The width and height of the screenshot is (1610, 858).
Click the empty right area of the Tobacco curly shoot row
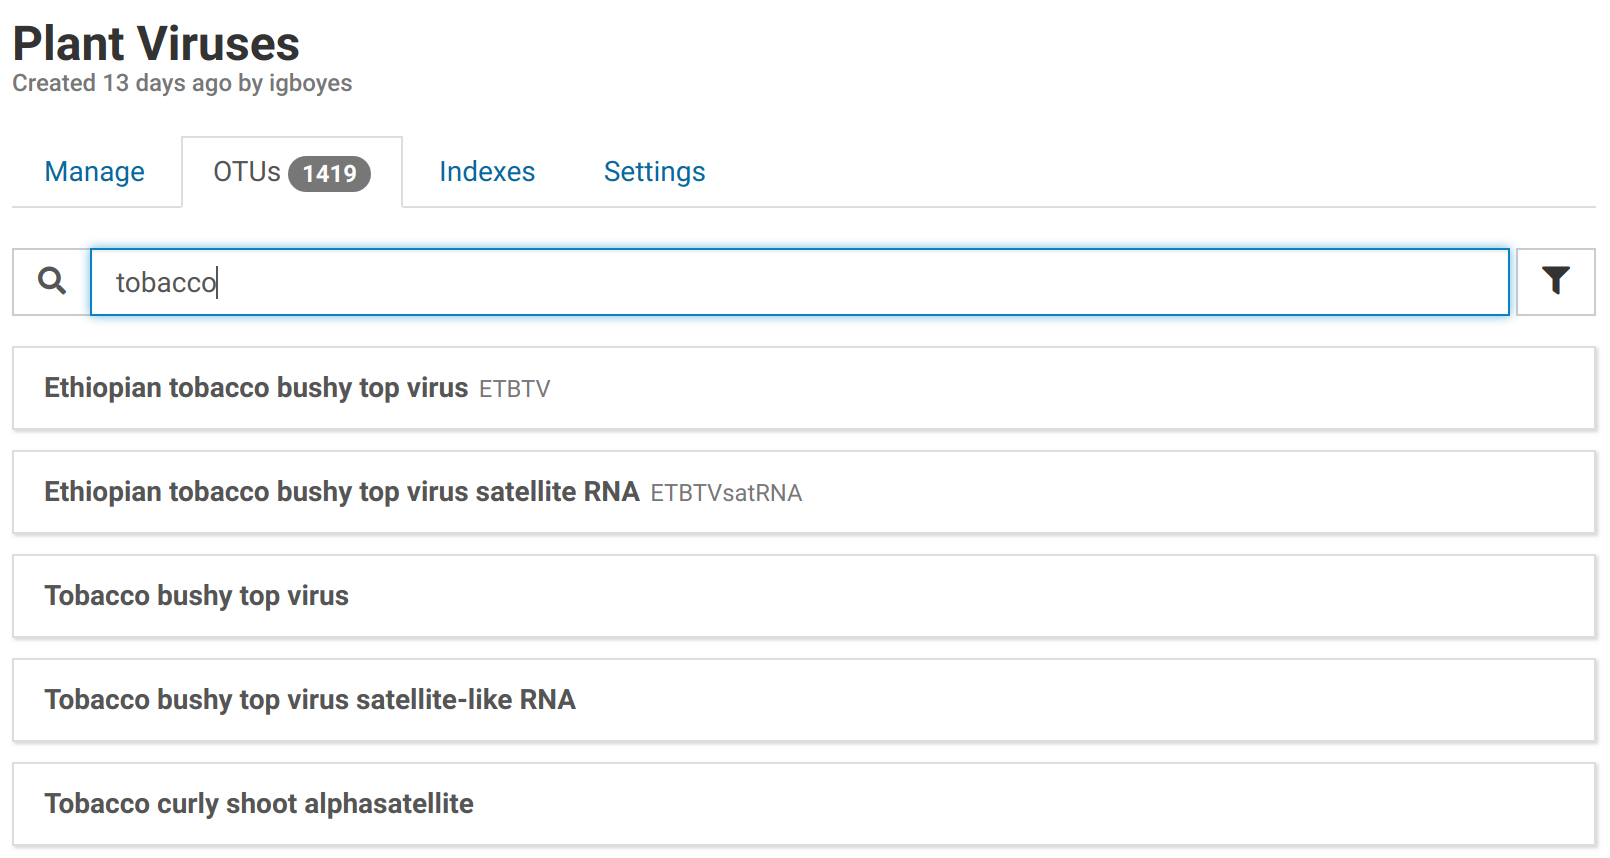coord(1100,804)
